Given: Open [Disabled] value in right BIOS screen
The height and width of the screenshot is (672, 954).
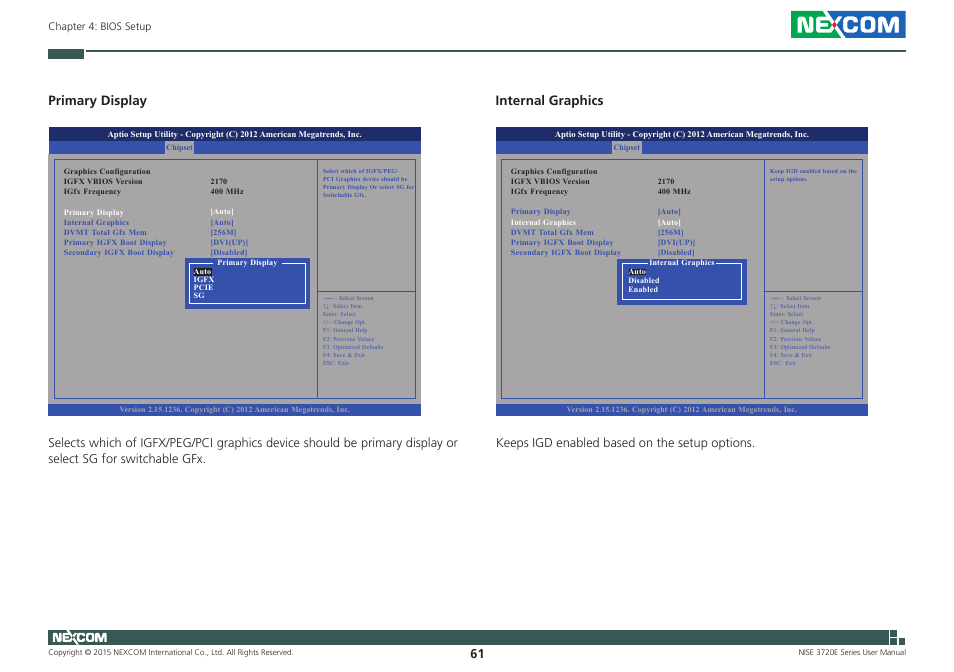Looking at the screenshot, I should 676,252.
